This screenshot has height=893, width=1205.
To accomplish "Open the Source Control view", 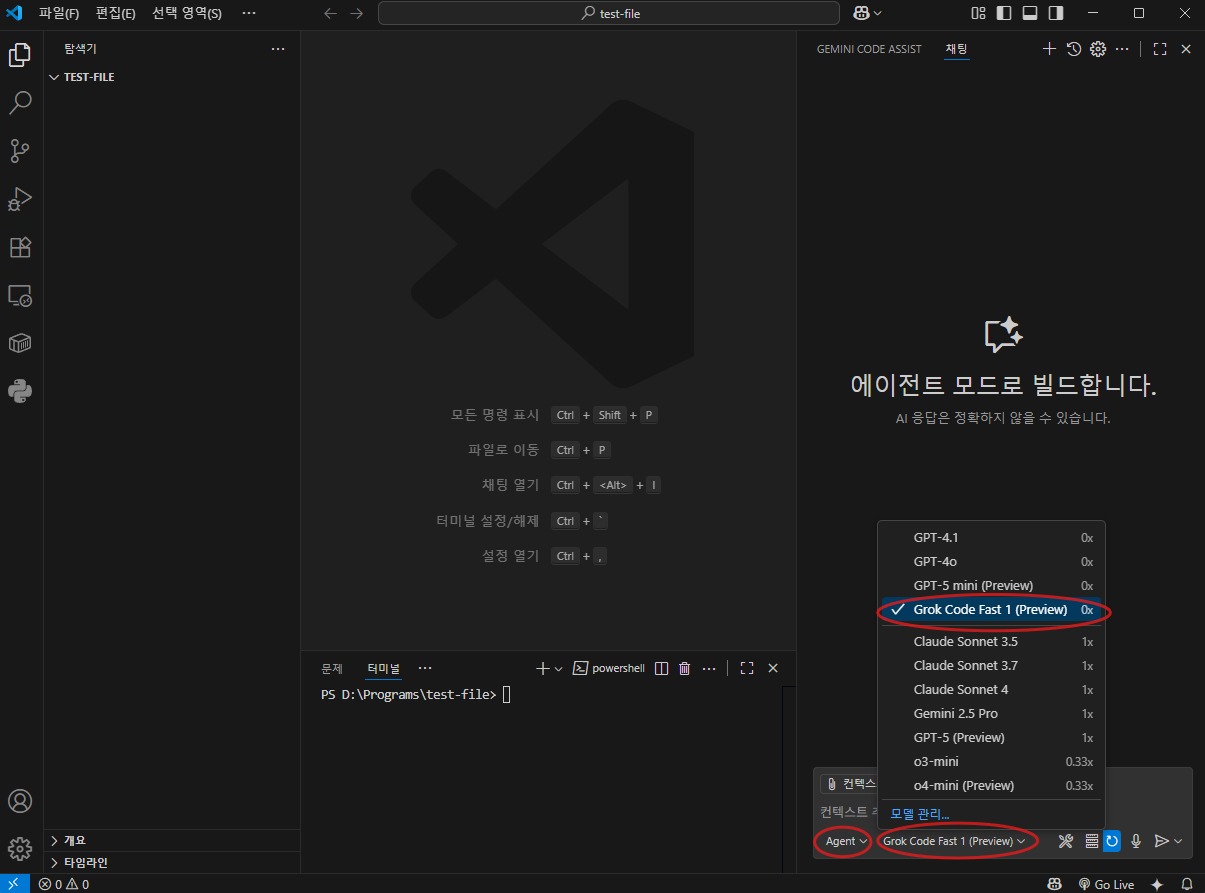I will [x=20, y=150].
